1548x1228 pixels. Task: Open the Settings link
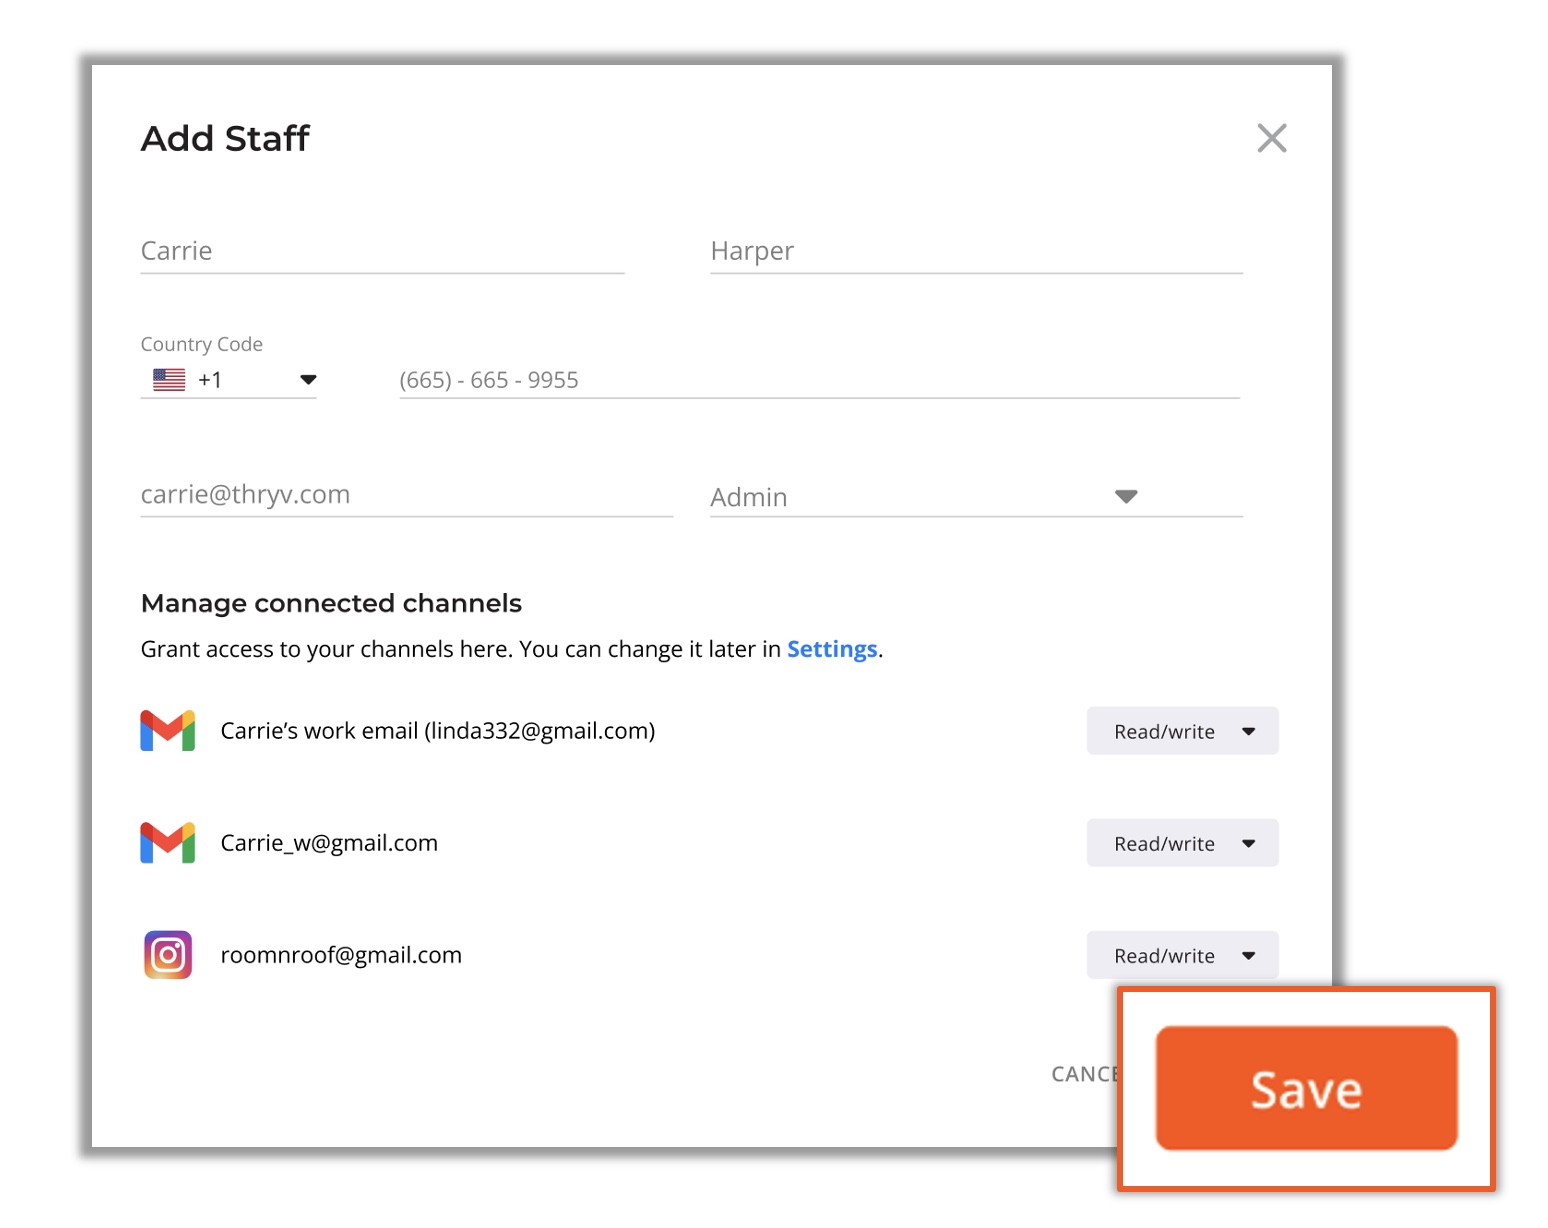(x=832, y=649)
